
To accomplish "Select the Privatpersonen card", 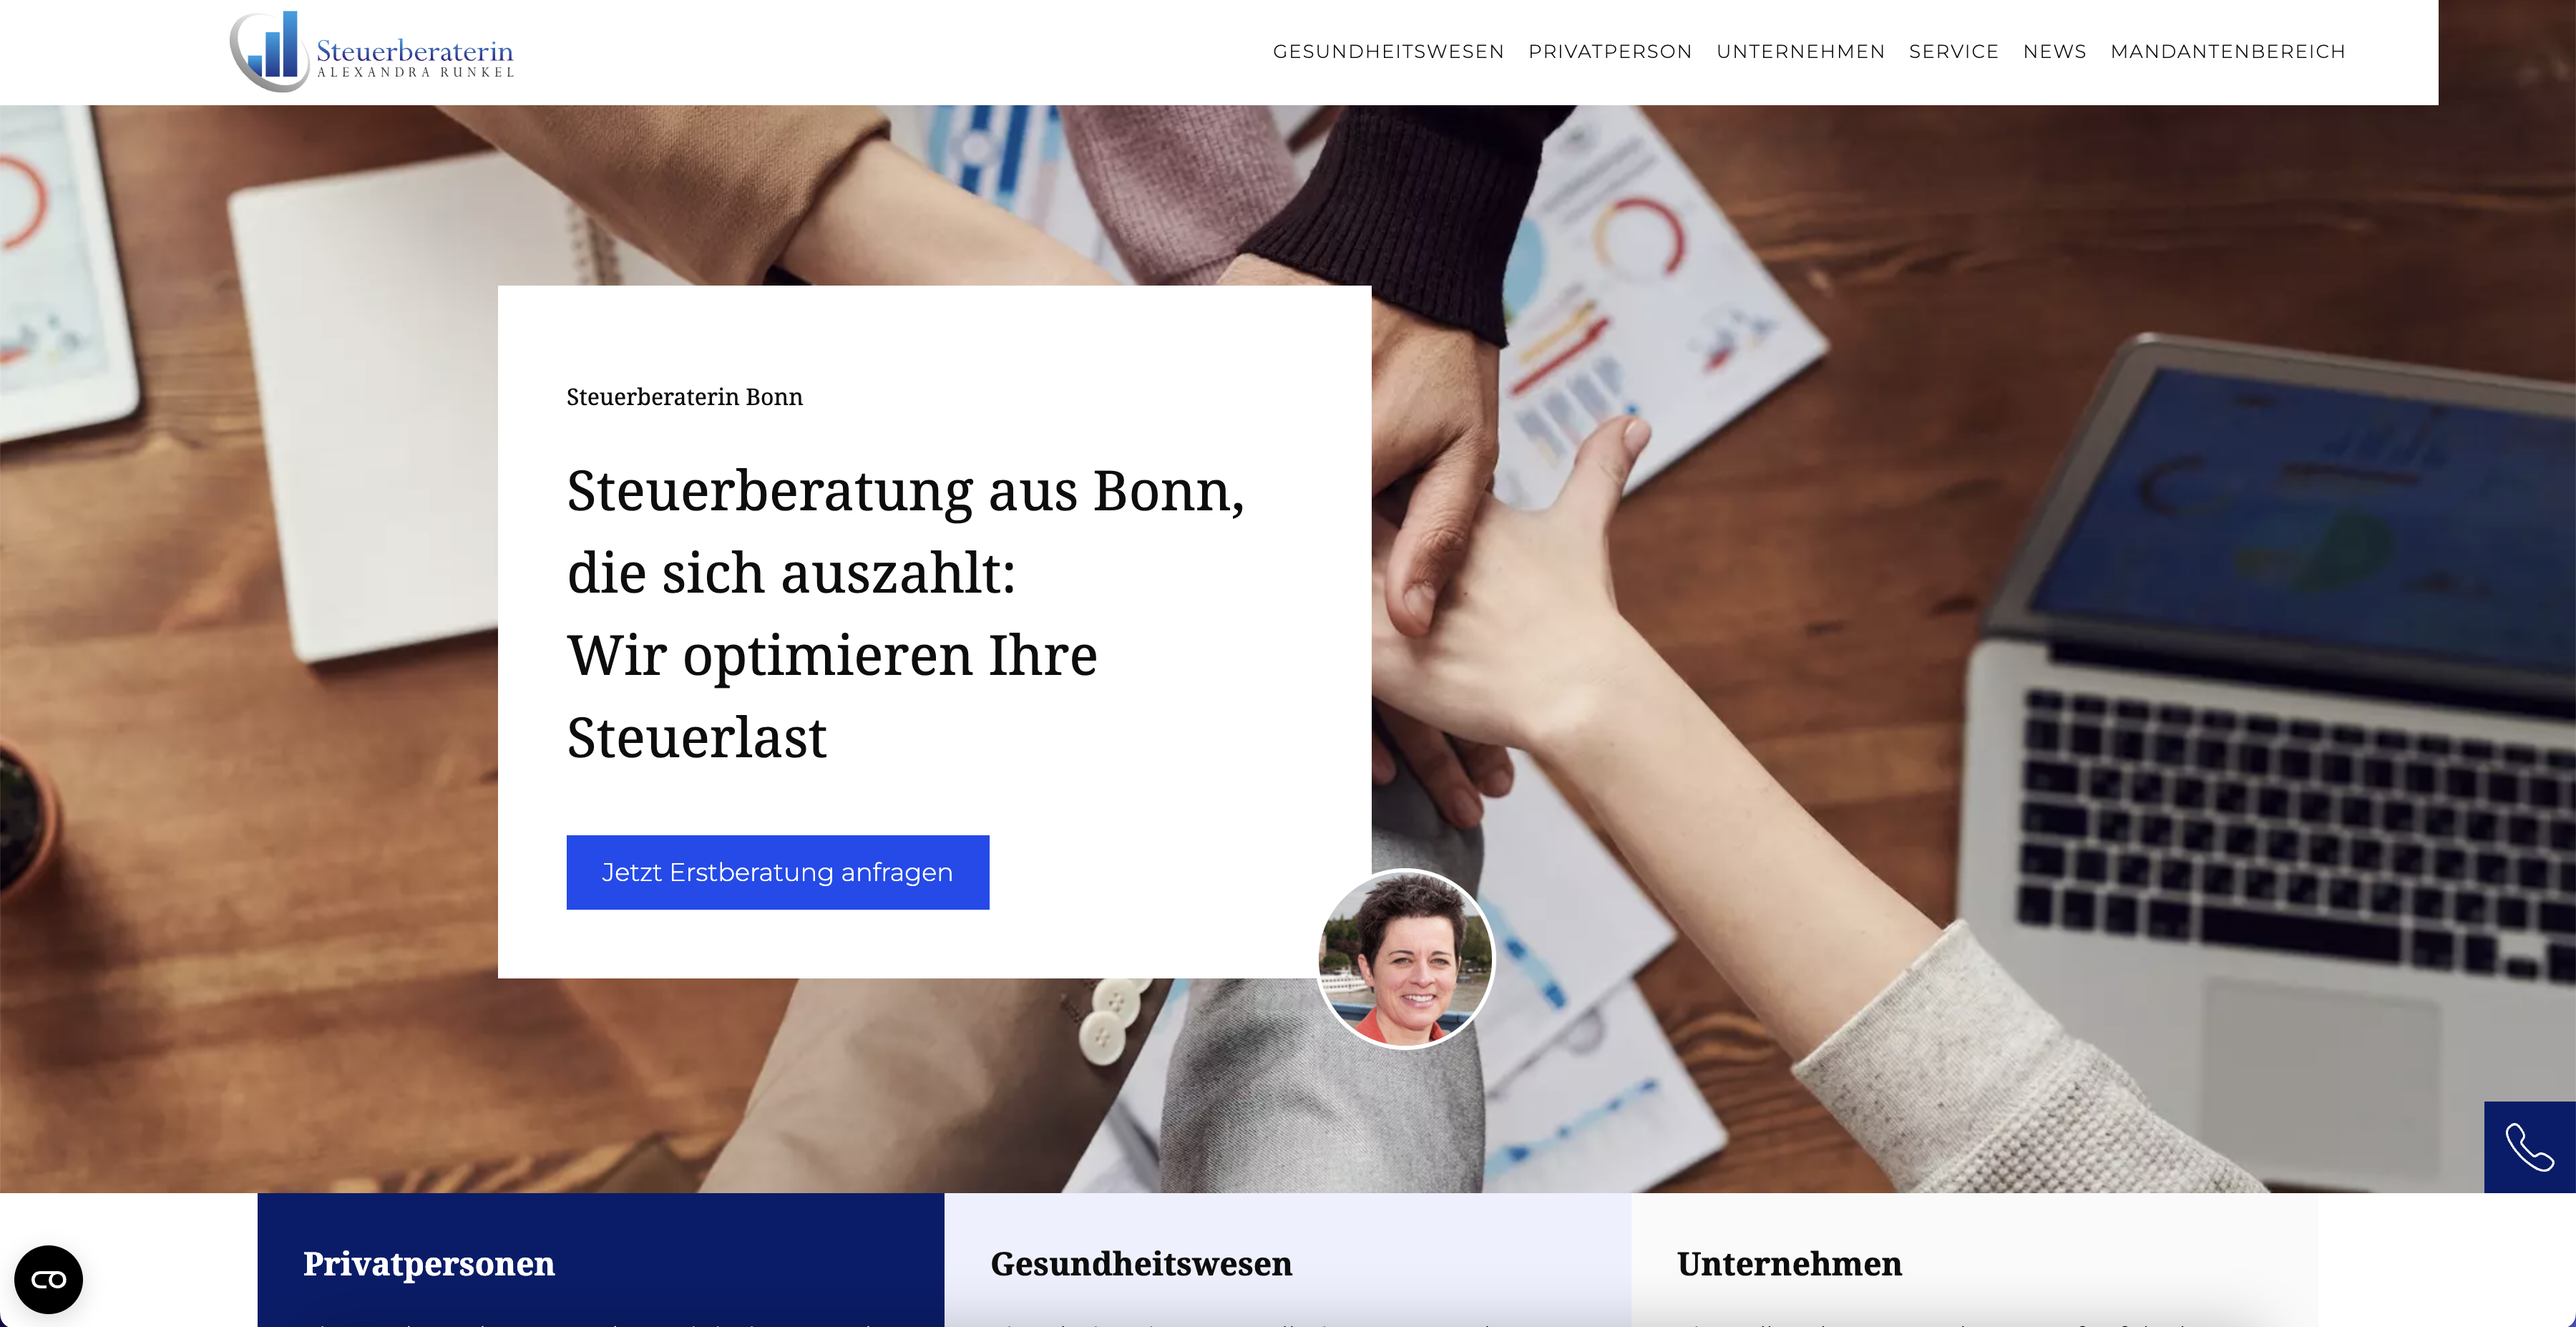I will [600, 1260].
